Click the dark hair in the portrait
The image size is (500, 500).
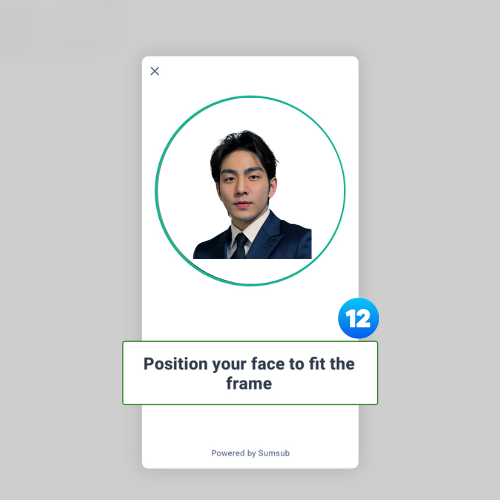click(x=243, y=148)
